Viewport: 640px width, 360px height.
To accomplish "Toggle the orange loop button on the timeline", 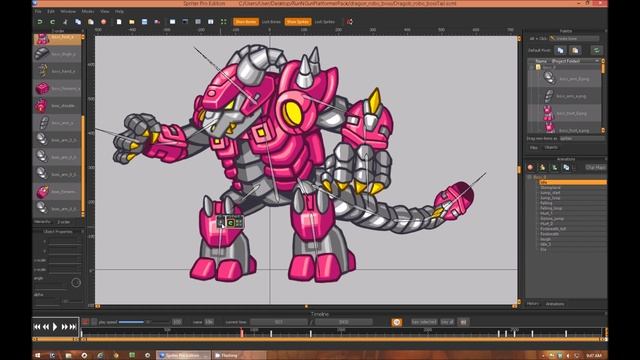I will pyautogui.click(x=396, y=322).
